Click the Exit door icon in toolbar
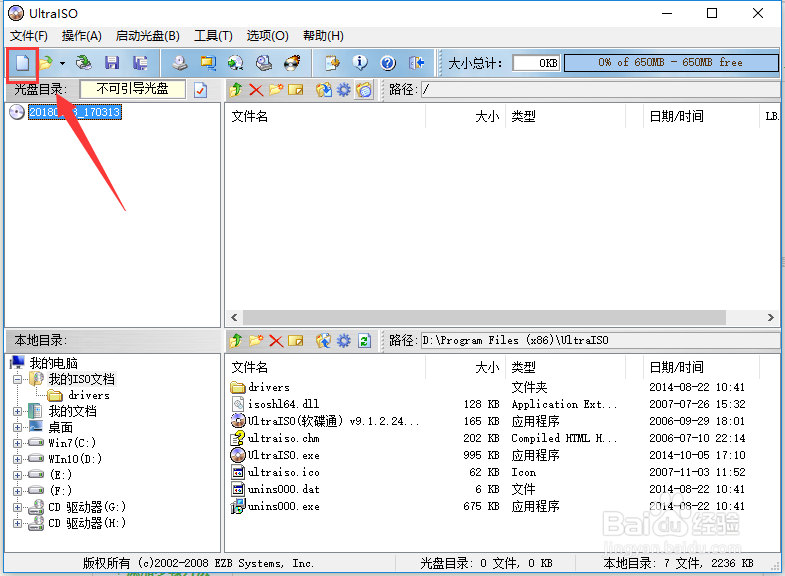 click(417, 63)
